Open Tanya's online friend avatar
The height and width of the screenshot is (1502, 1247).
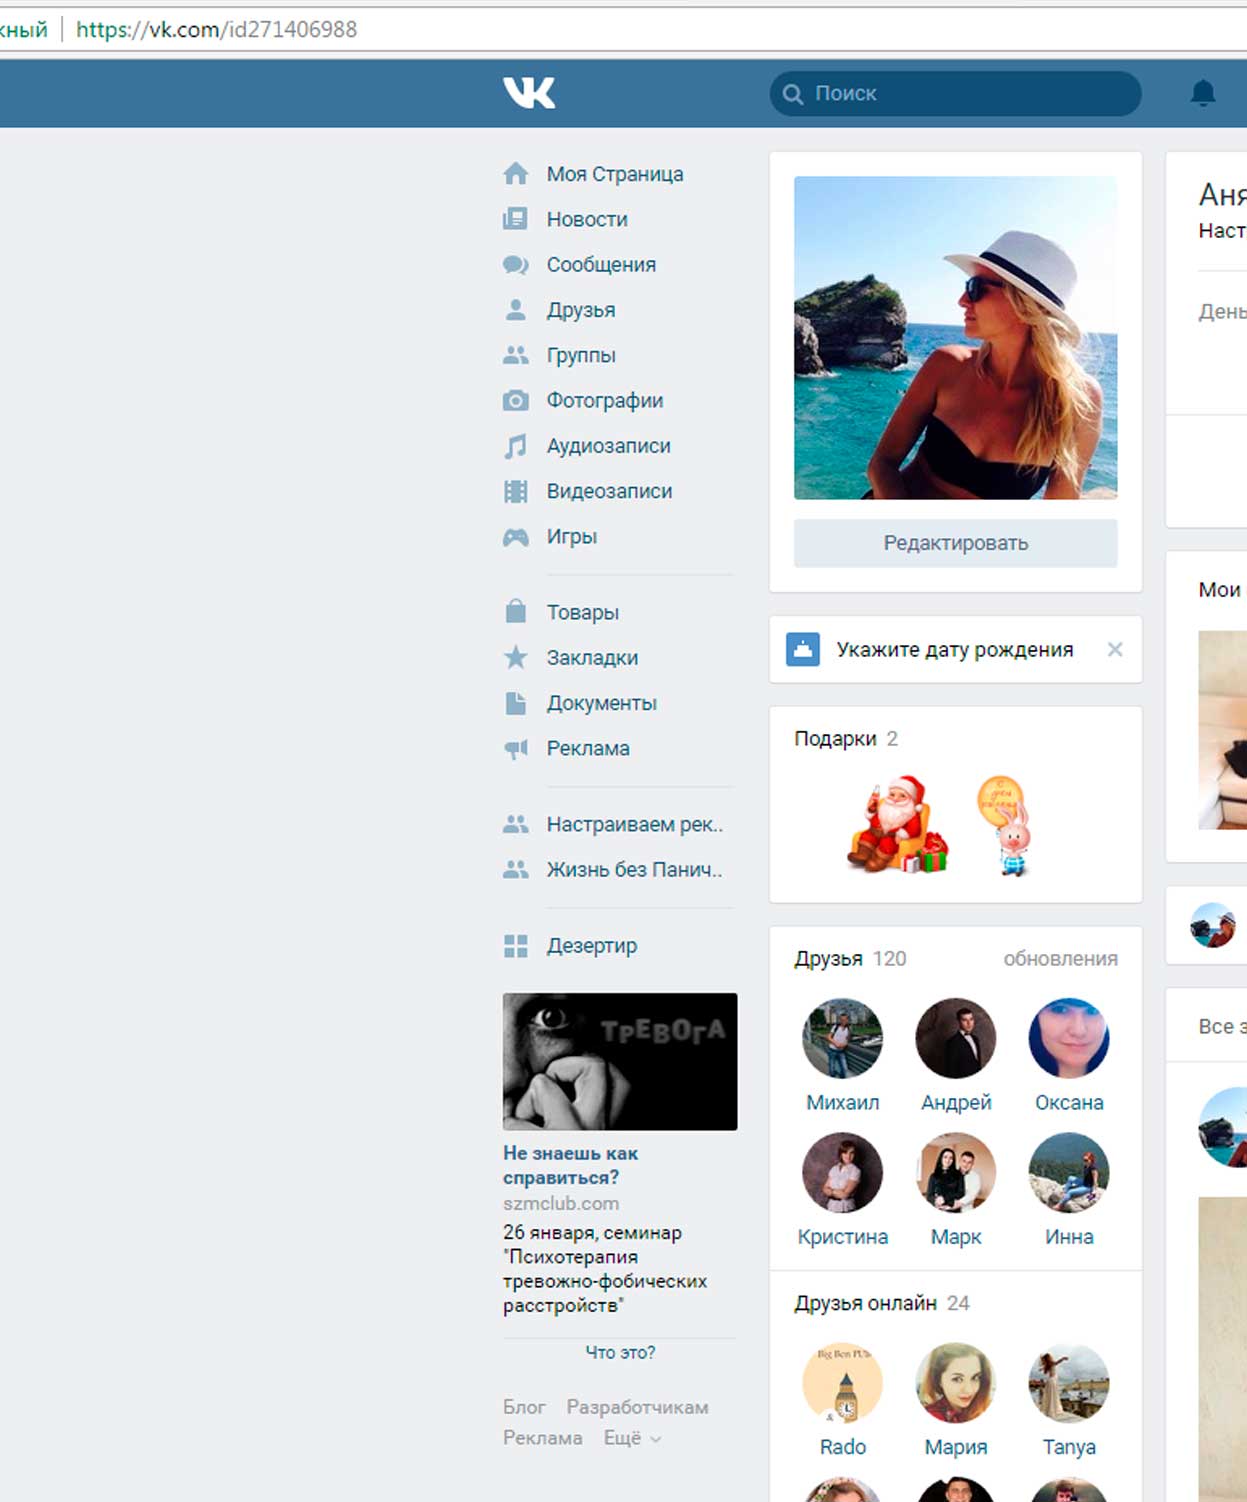[1068, 1382]
